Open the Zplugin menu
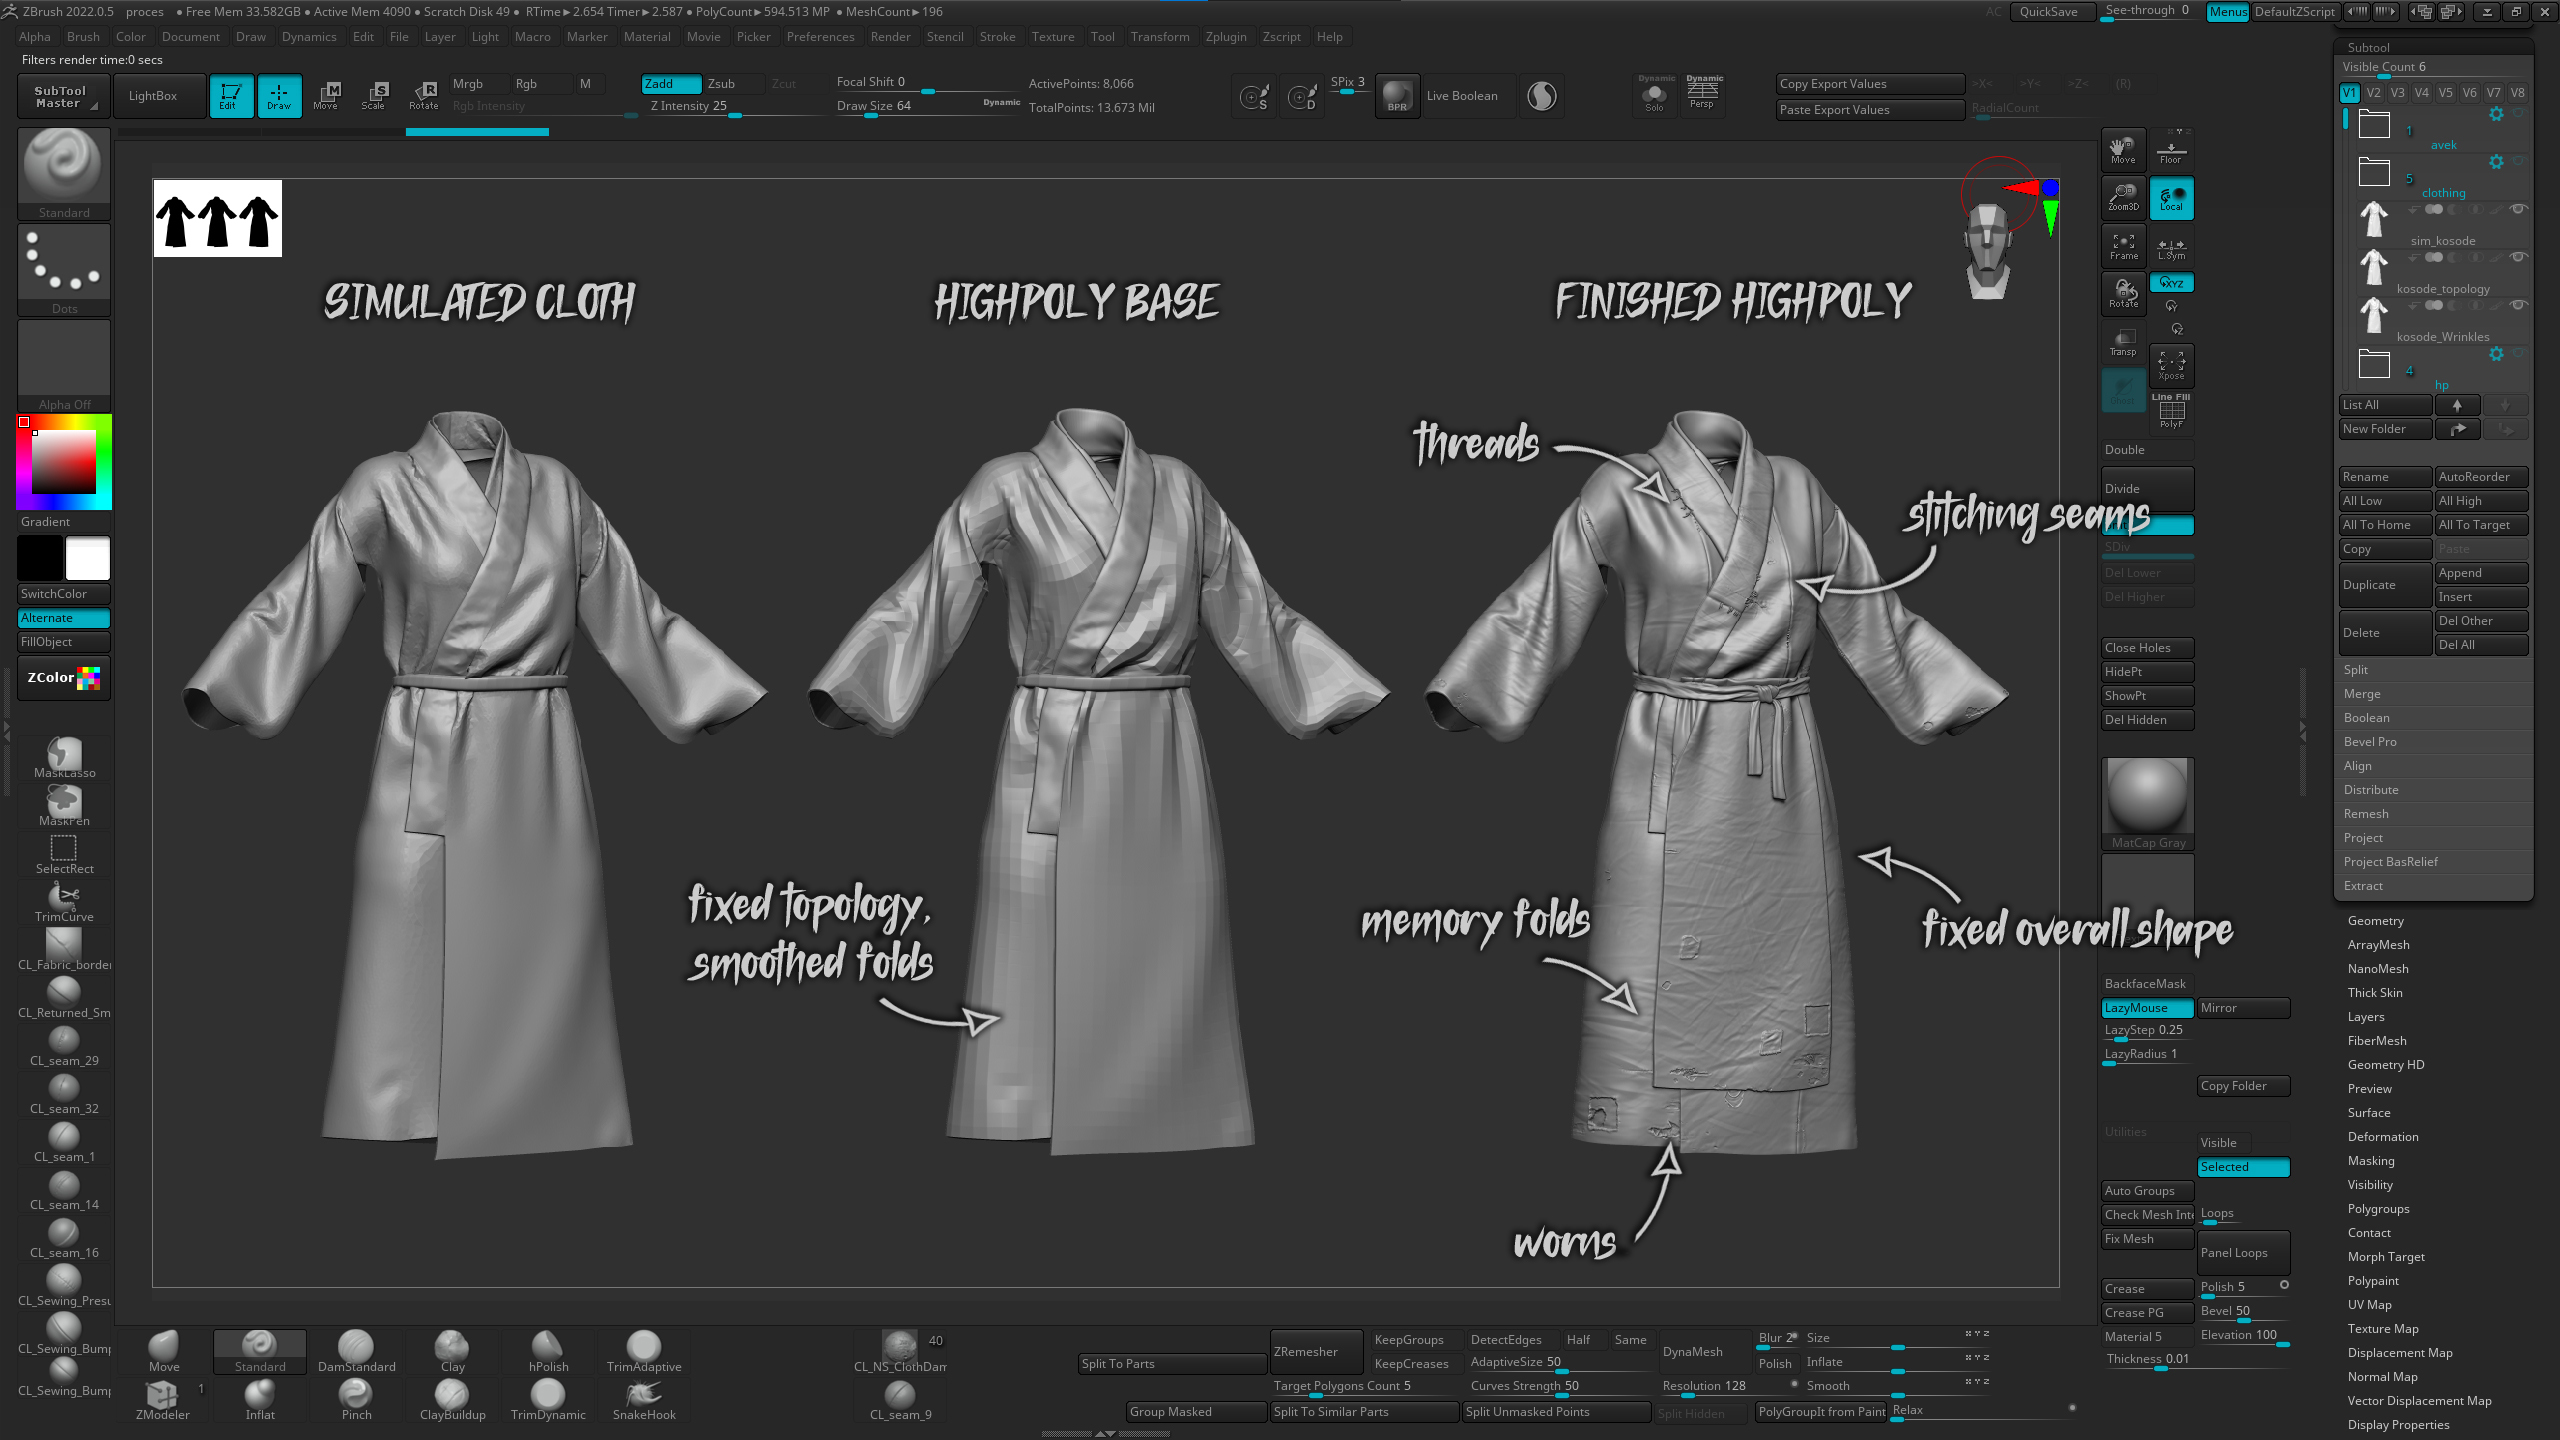This screenshot has height=1440, width=2560. pyautogui.click(x=1226, y=36)
